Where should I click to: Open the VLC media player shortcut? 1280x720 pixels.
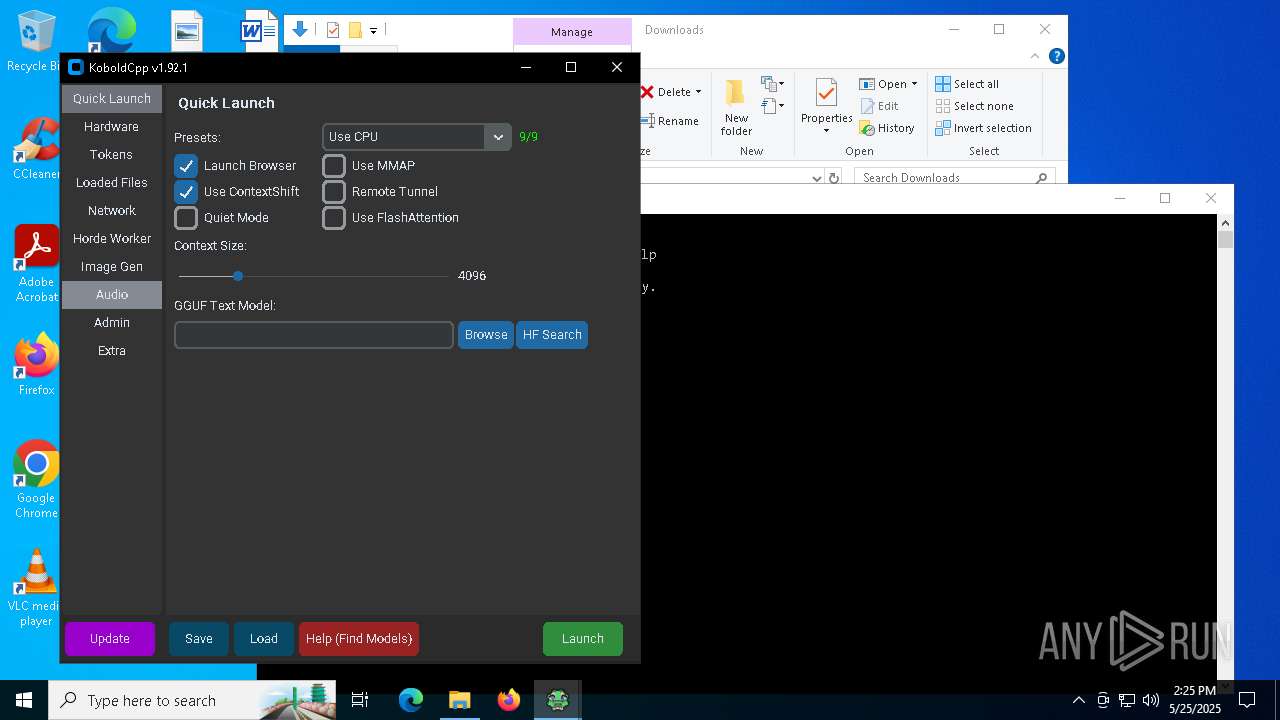36,588
